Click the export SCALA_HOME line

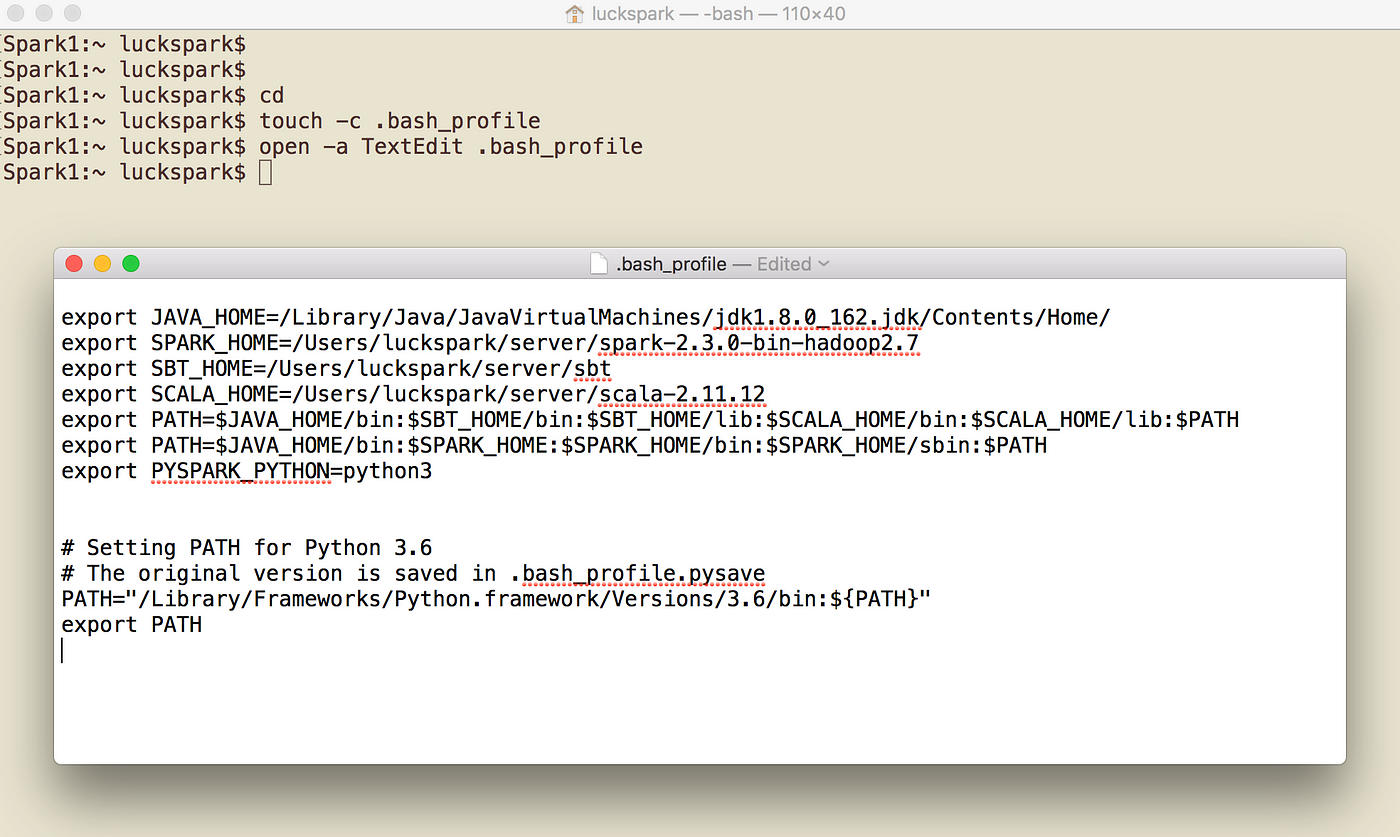pyautogui.click(x=413, y=395)
